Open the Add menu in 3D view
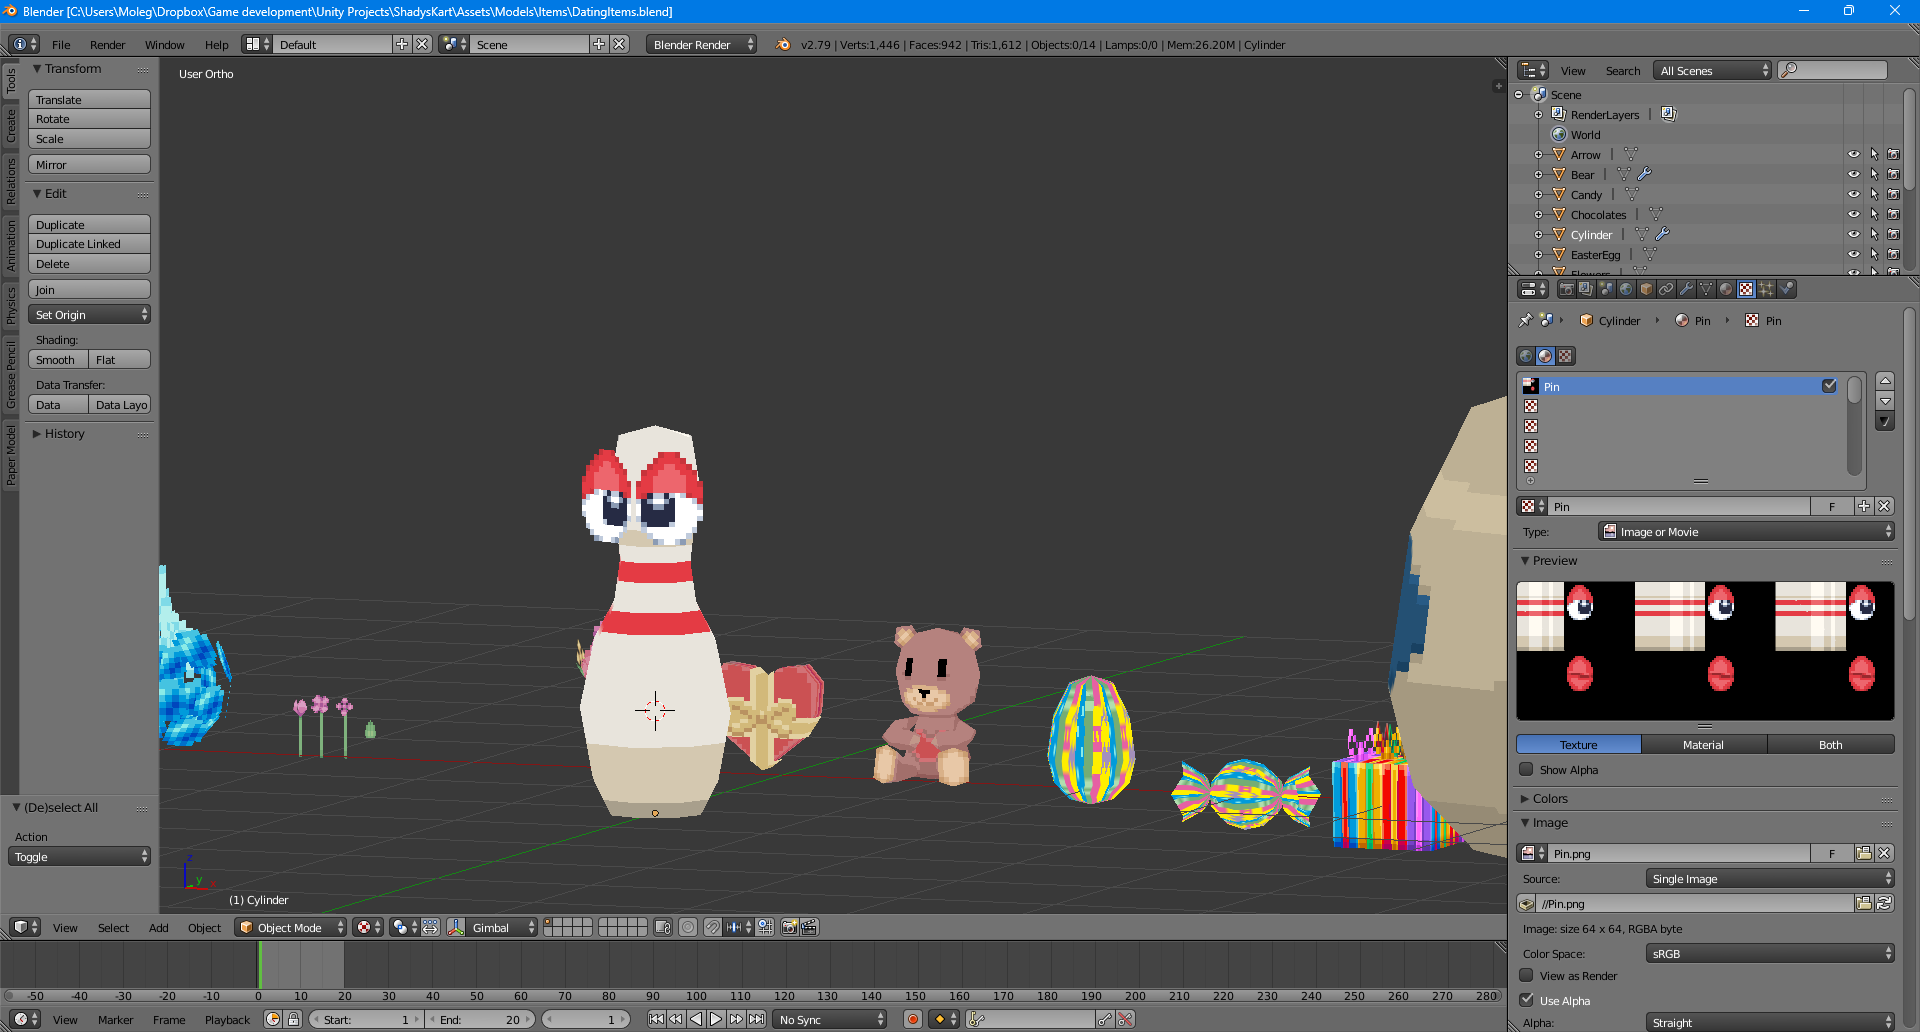The image size is (1920, 1032). pyautogui.click(x=158, y=927)
